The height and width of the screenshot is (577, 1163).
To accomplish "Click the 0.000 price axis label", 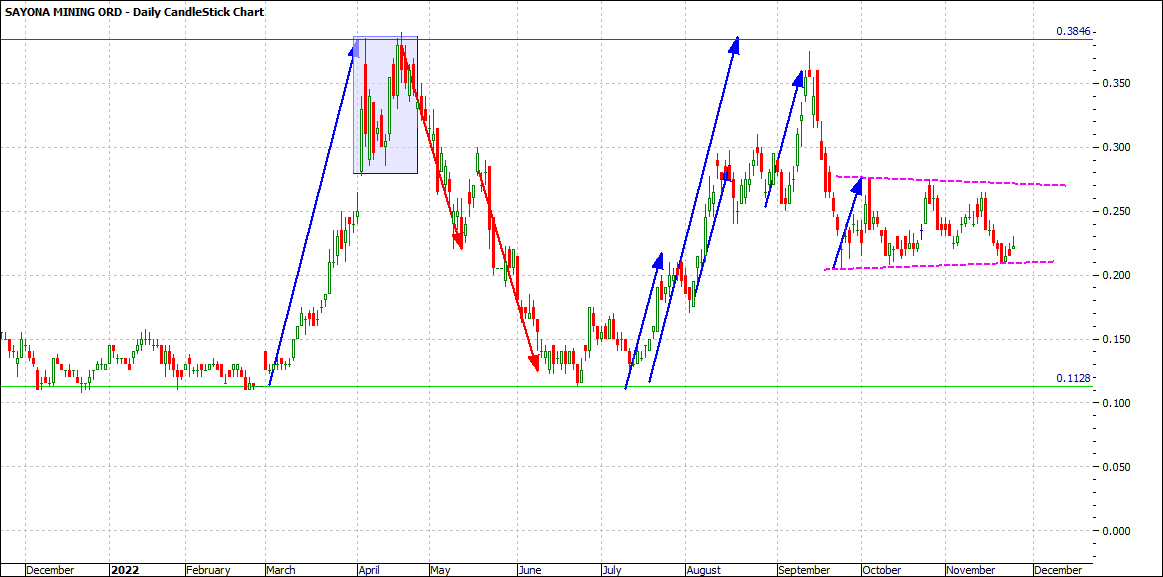I will (1115, 530).
